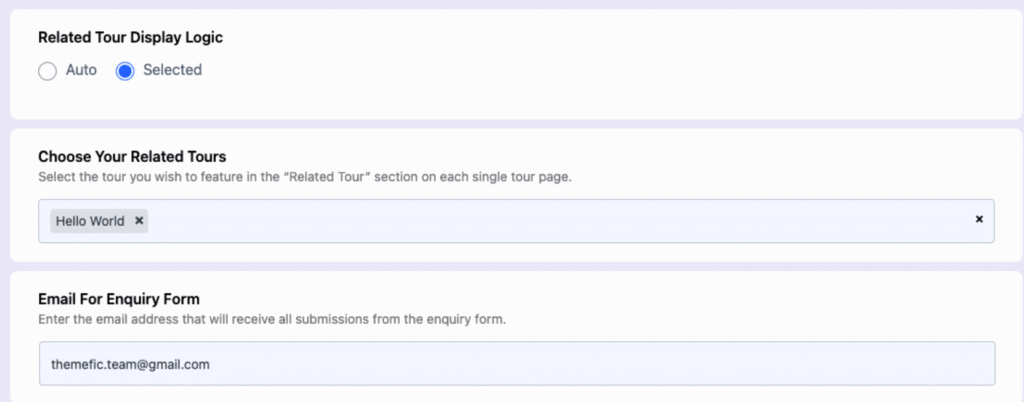Screen dimensions: 1024x402
Task: Click the Auto option label
Action: pos(81,70)
